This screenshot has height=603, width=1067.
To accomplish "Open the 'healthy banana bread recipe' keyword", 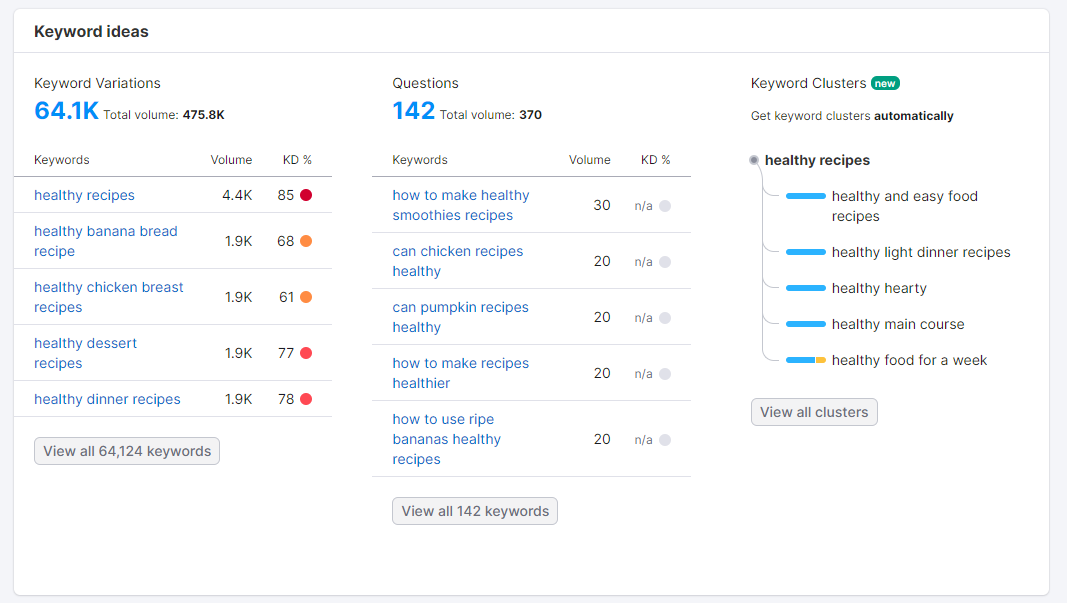I will pos(105,241).
